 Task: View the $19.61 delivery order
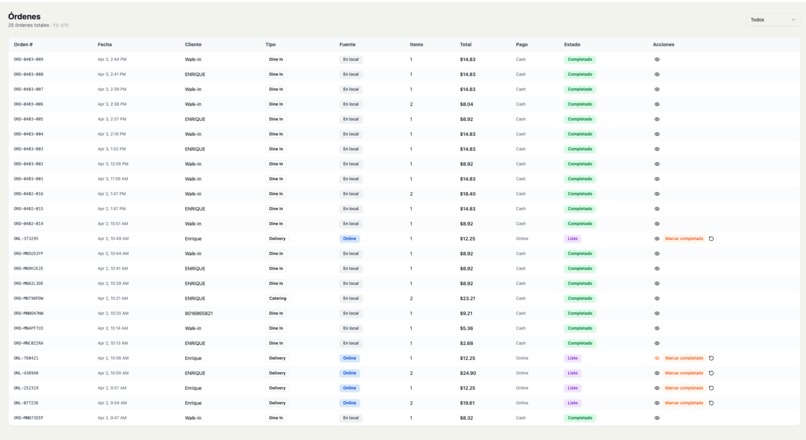tap(657, 403)
